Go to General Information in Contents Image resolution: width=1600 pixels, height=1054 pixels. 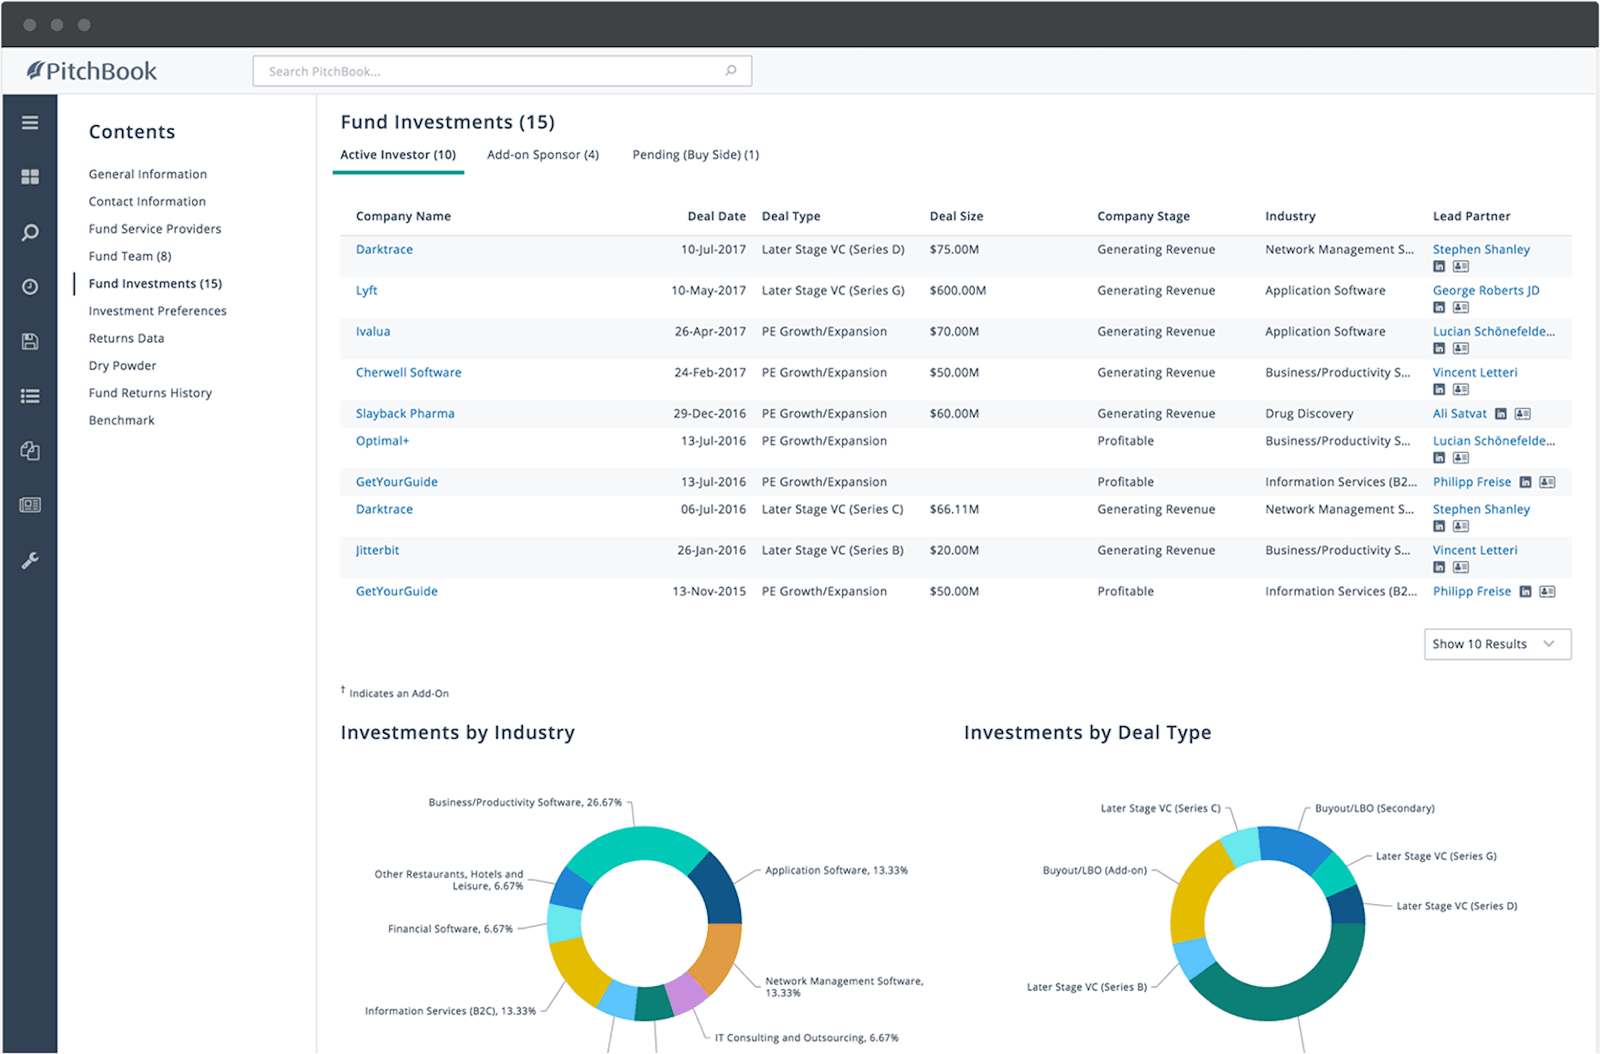pyautogui.click(x=148, y=174)
